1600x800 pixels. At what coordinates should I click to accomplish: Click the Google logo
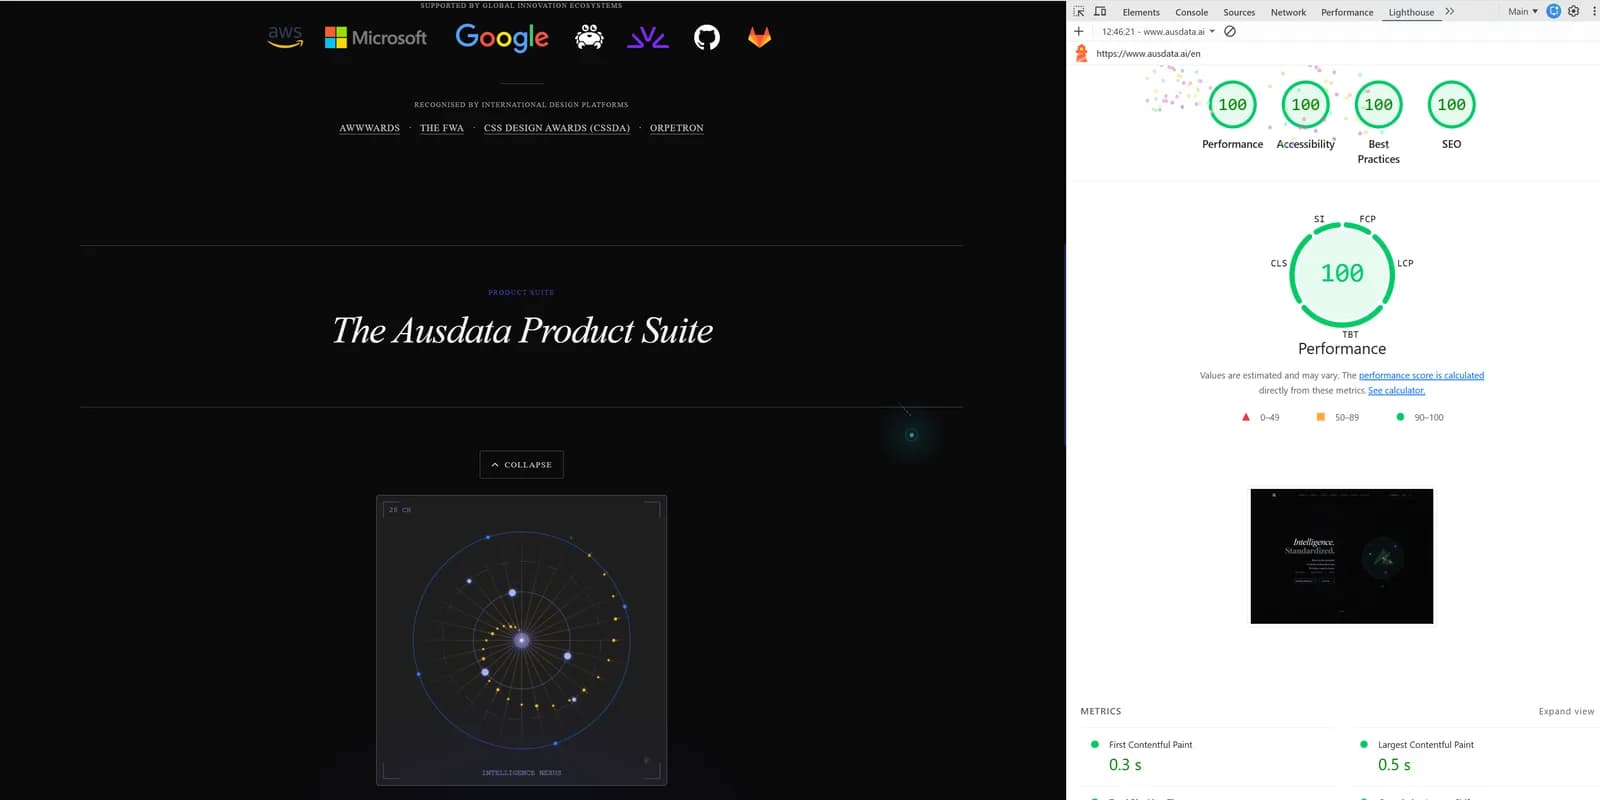(502, 38)
